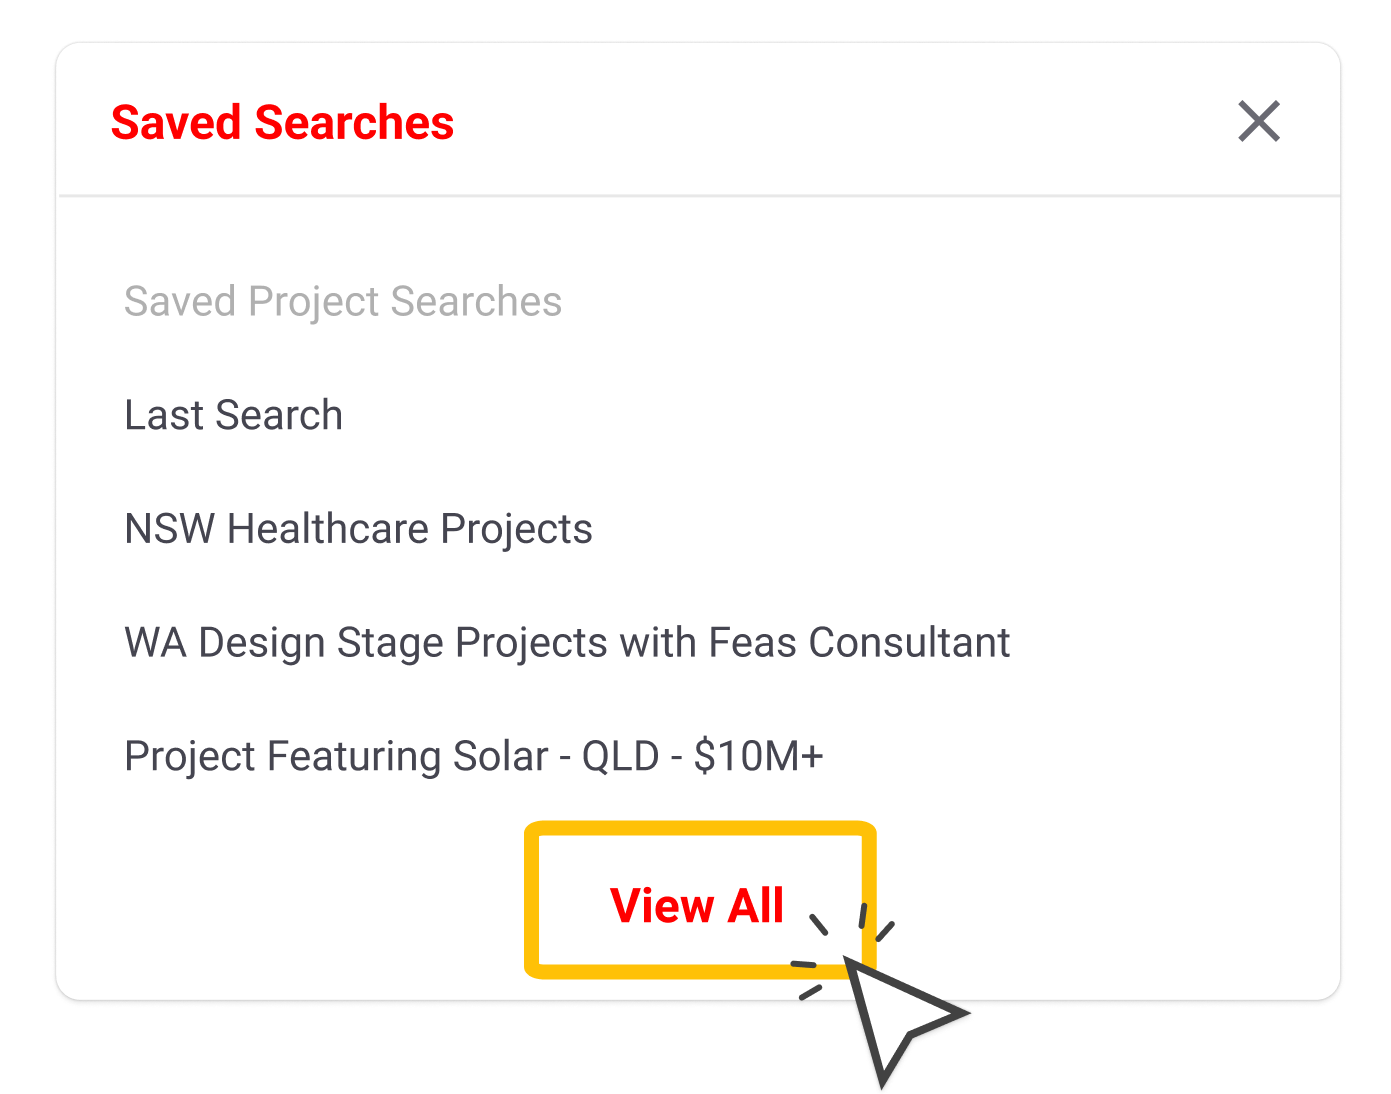This screenshot has width=1391, height=1094.
Task: Pick the Last Search list item
Action: click(x=233, y=415)
